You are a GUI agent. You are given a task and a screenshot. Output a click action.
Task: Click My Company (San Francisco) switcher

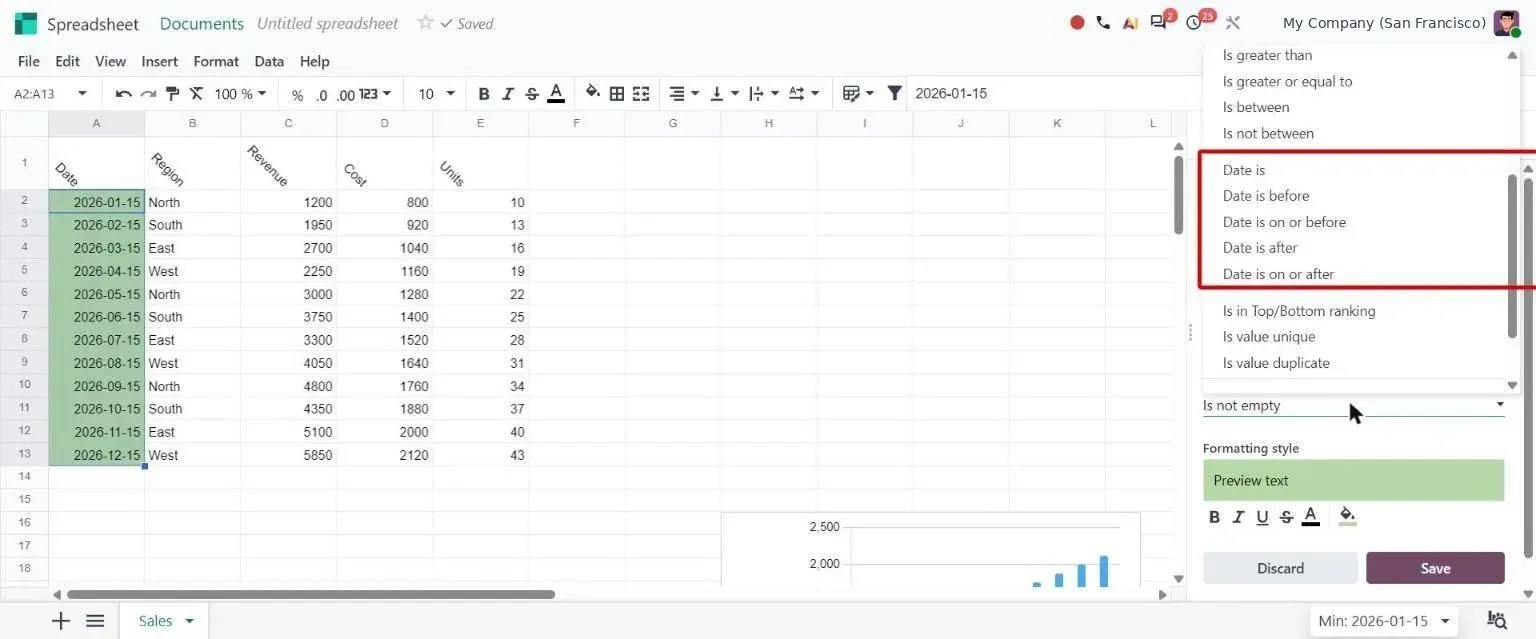(1384, 23)
